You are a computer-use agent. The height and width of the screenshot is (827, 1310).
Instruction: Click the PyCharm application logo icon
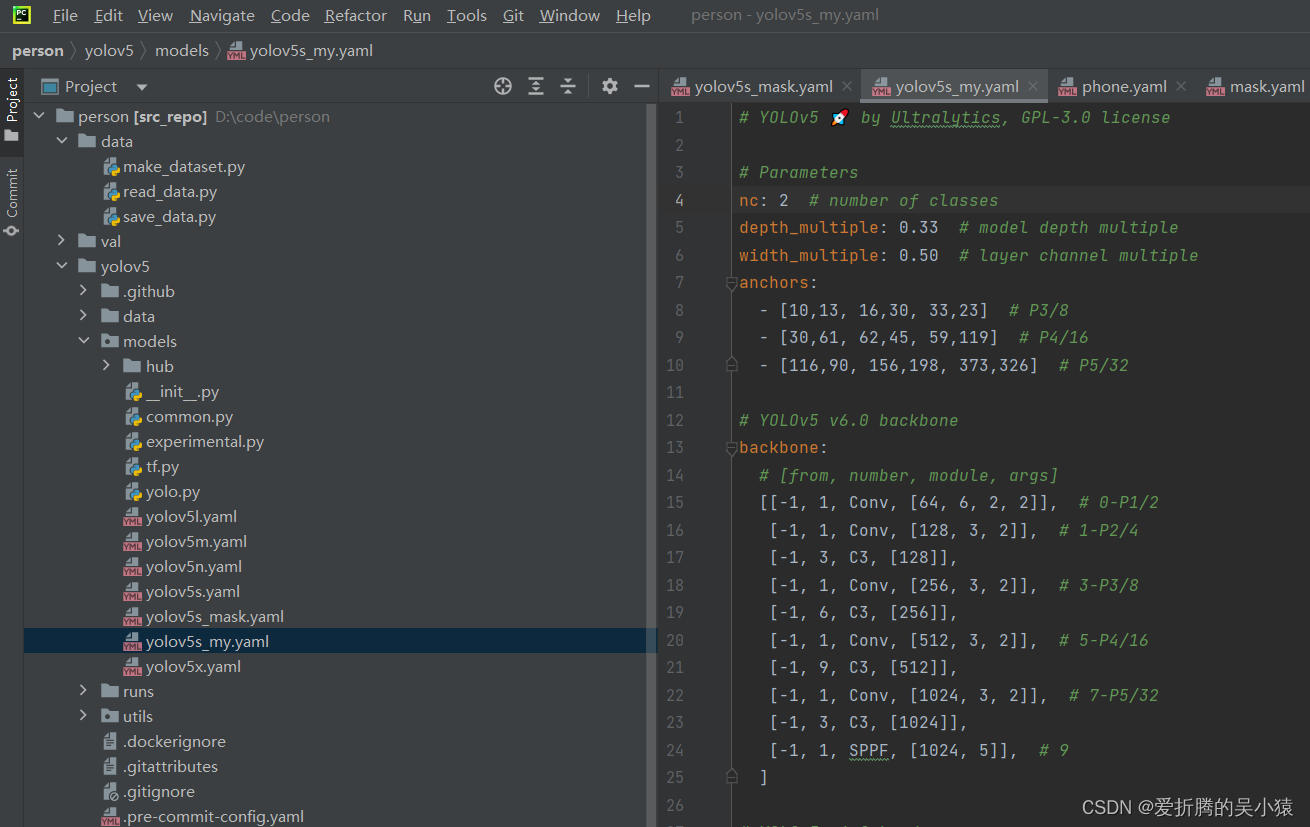[21, 15]
